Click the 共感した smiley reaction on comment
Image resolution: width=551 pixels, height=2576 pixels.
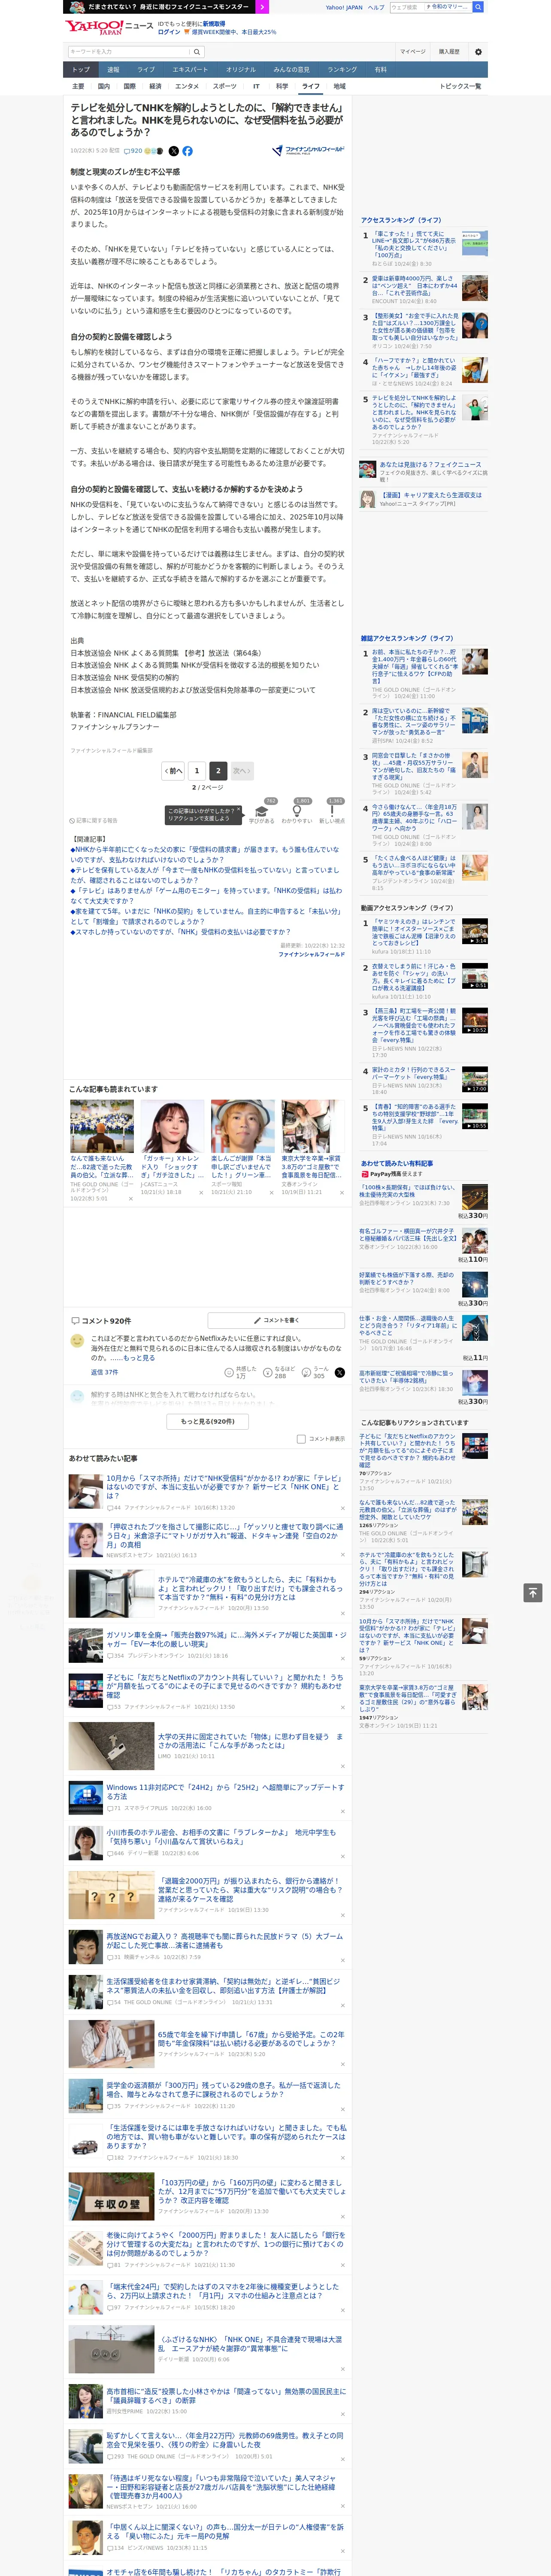[x=240, y=1373]
